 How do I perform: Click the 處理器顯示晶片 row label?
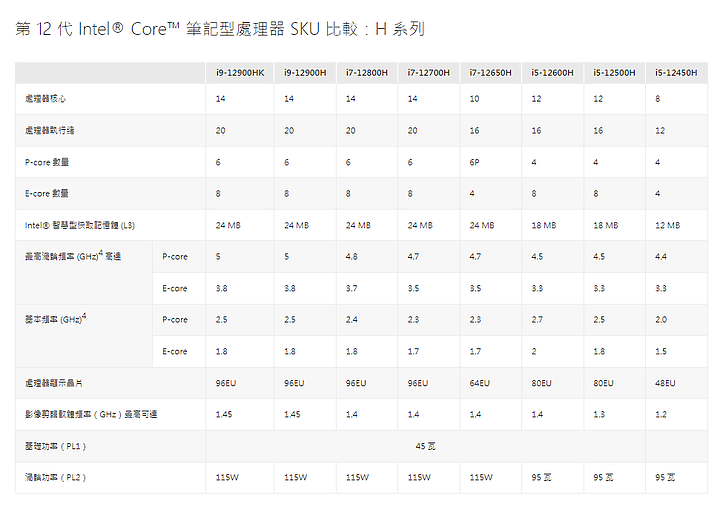click(53, 383)
